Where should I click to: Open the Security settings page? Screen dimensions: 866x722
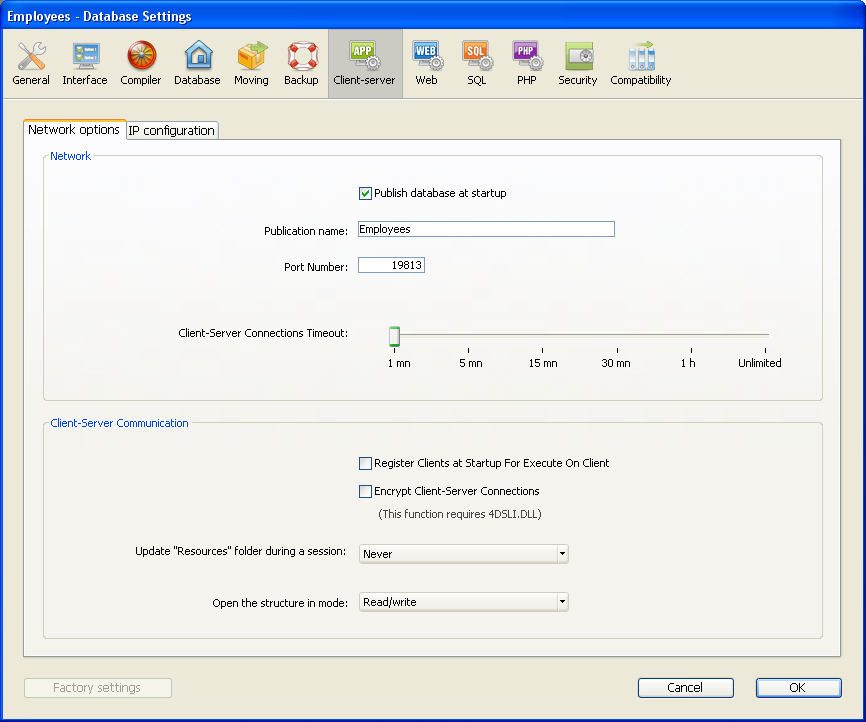578,64
